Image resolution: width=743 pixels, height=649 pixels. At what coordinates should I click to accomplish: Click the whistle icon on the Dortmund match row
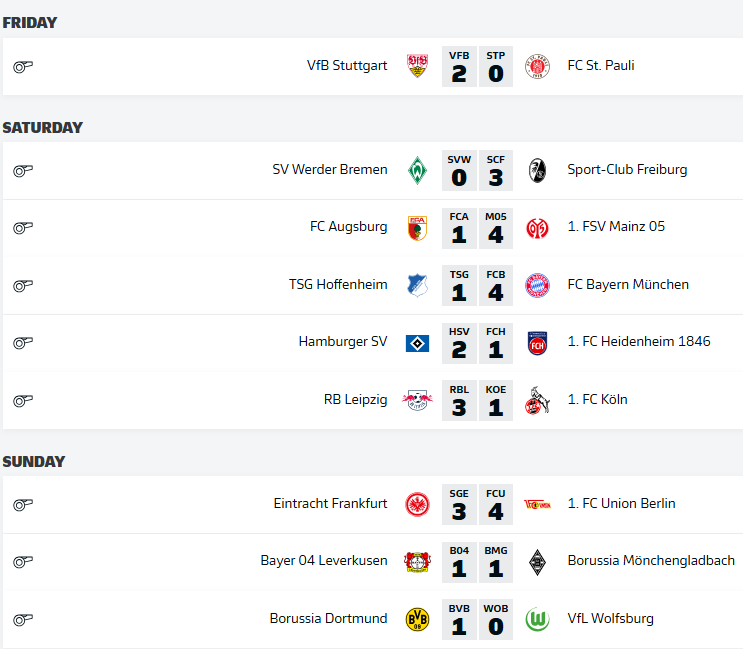tap(23, 620)
